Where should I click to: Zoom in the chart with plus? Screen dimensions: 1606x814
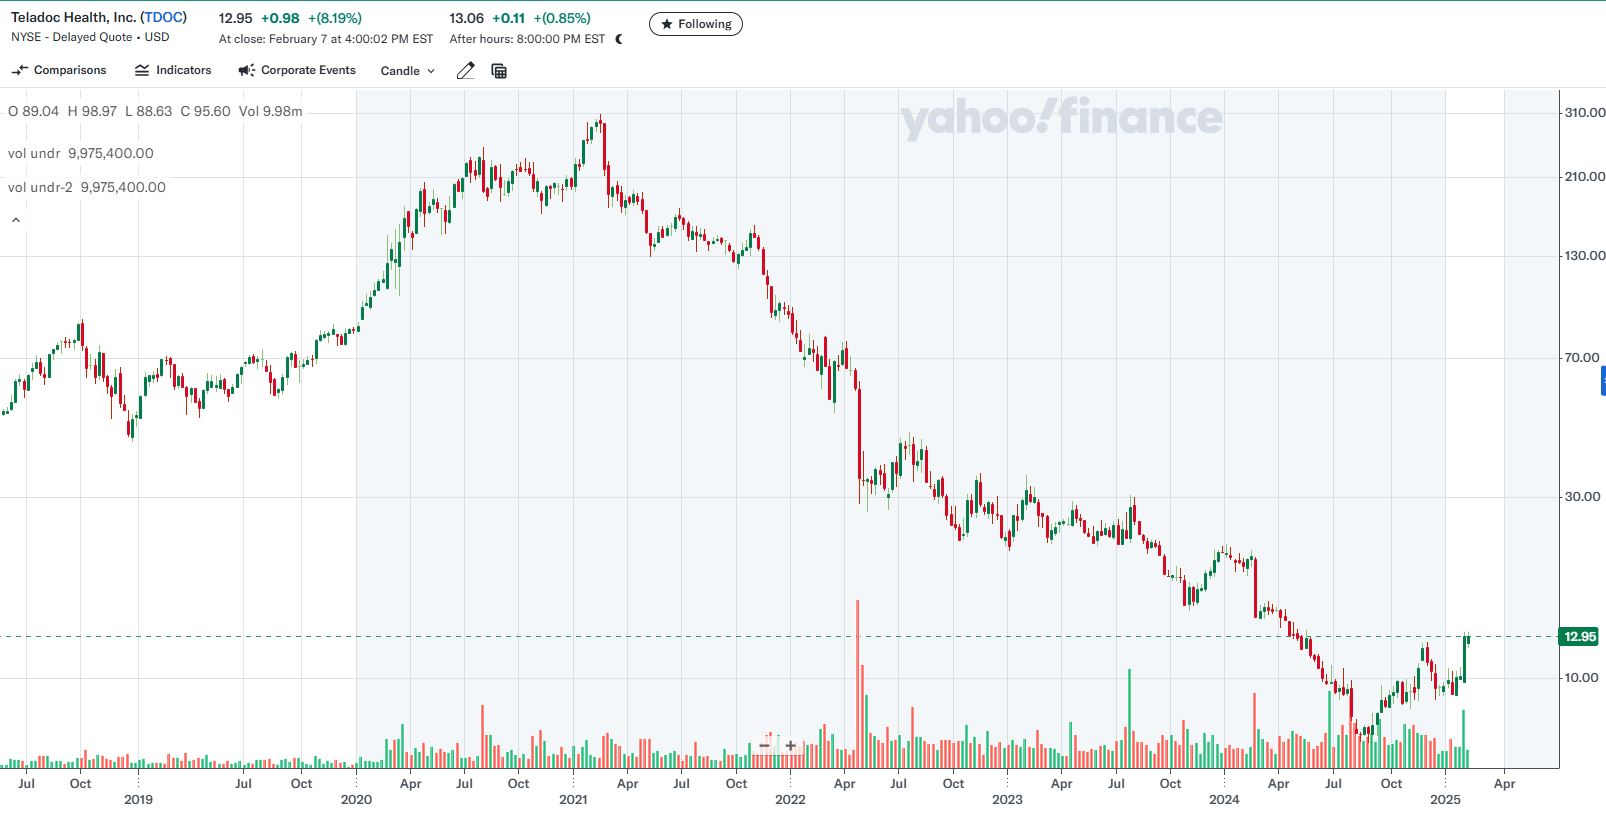coord(791,746)
